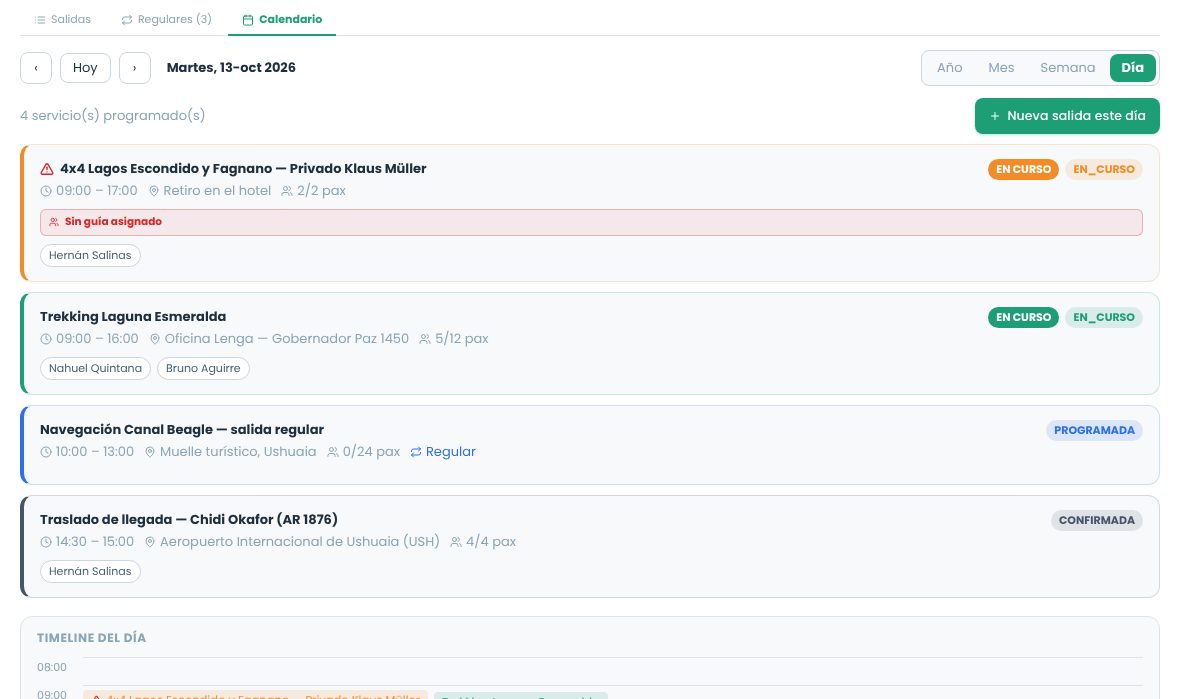Go to next day with right chevron
The height and width of the screenshot is (699, 1180).
coord(135,68)
